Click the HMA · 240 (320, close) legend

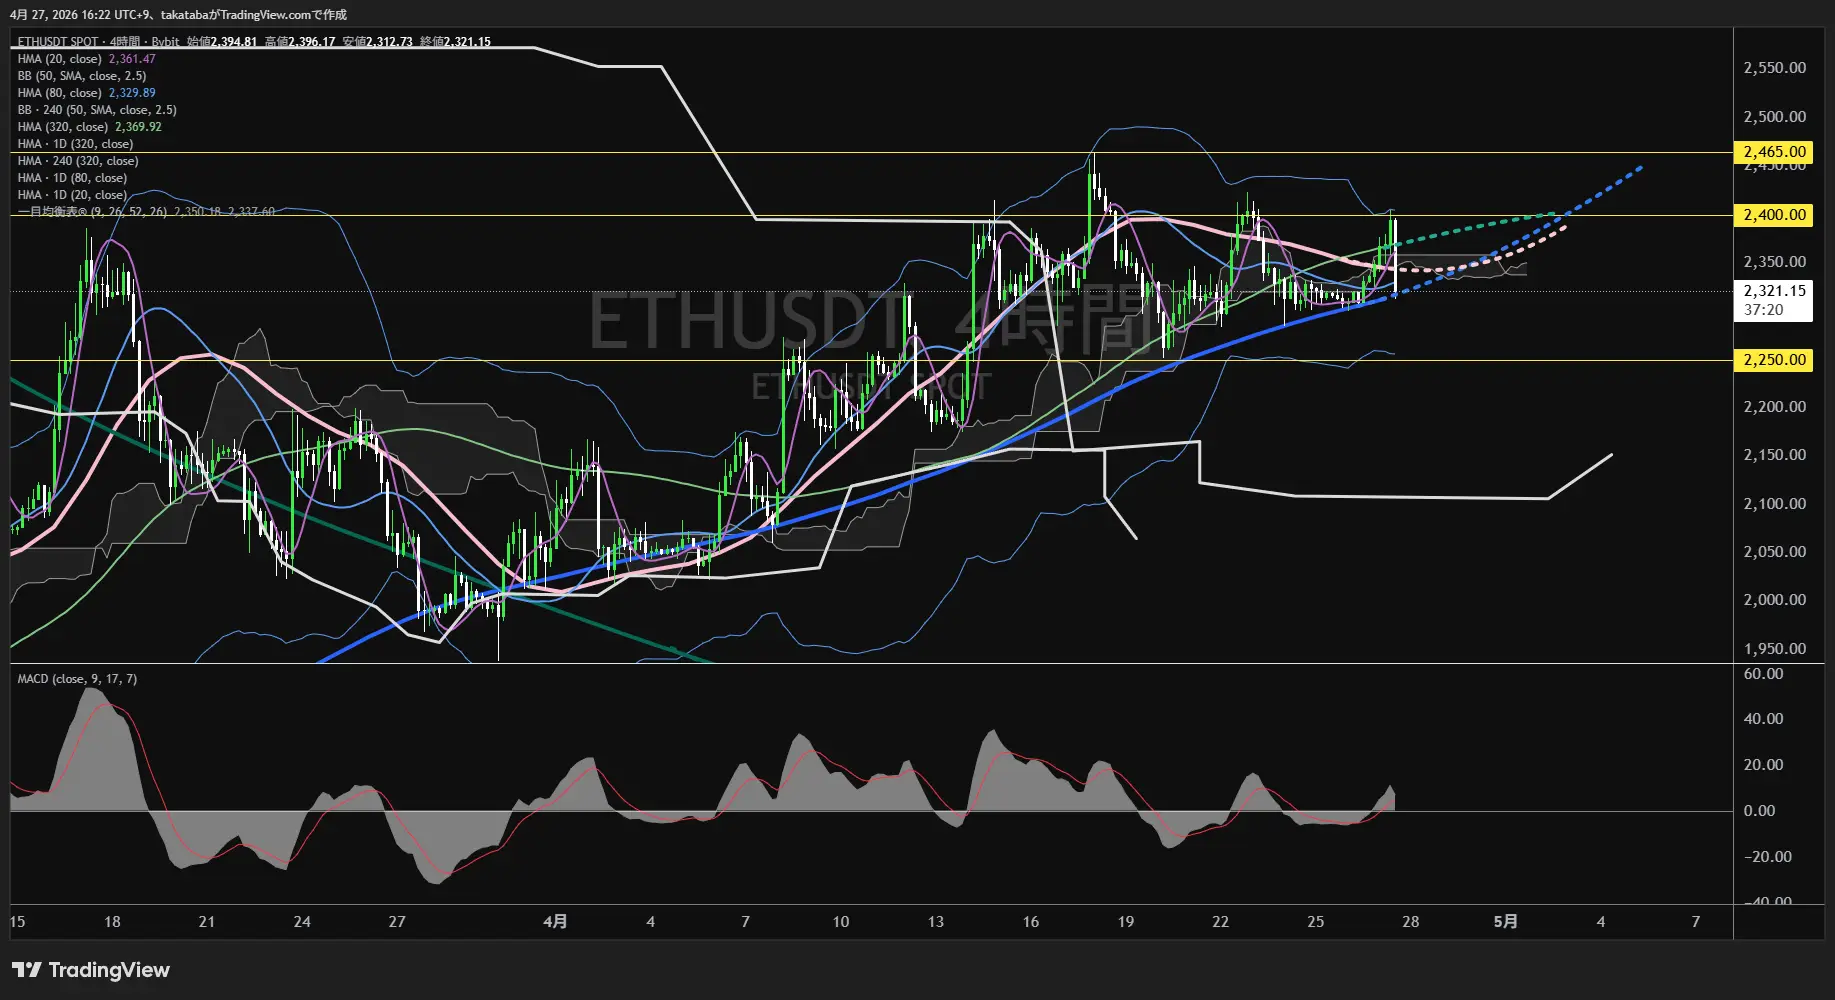(x=78, y=161)
